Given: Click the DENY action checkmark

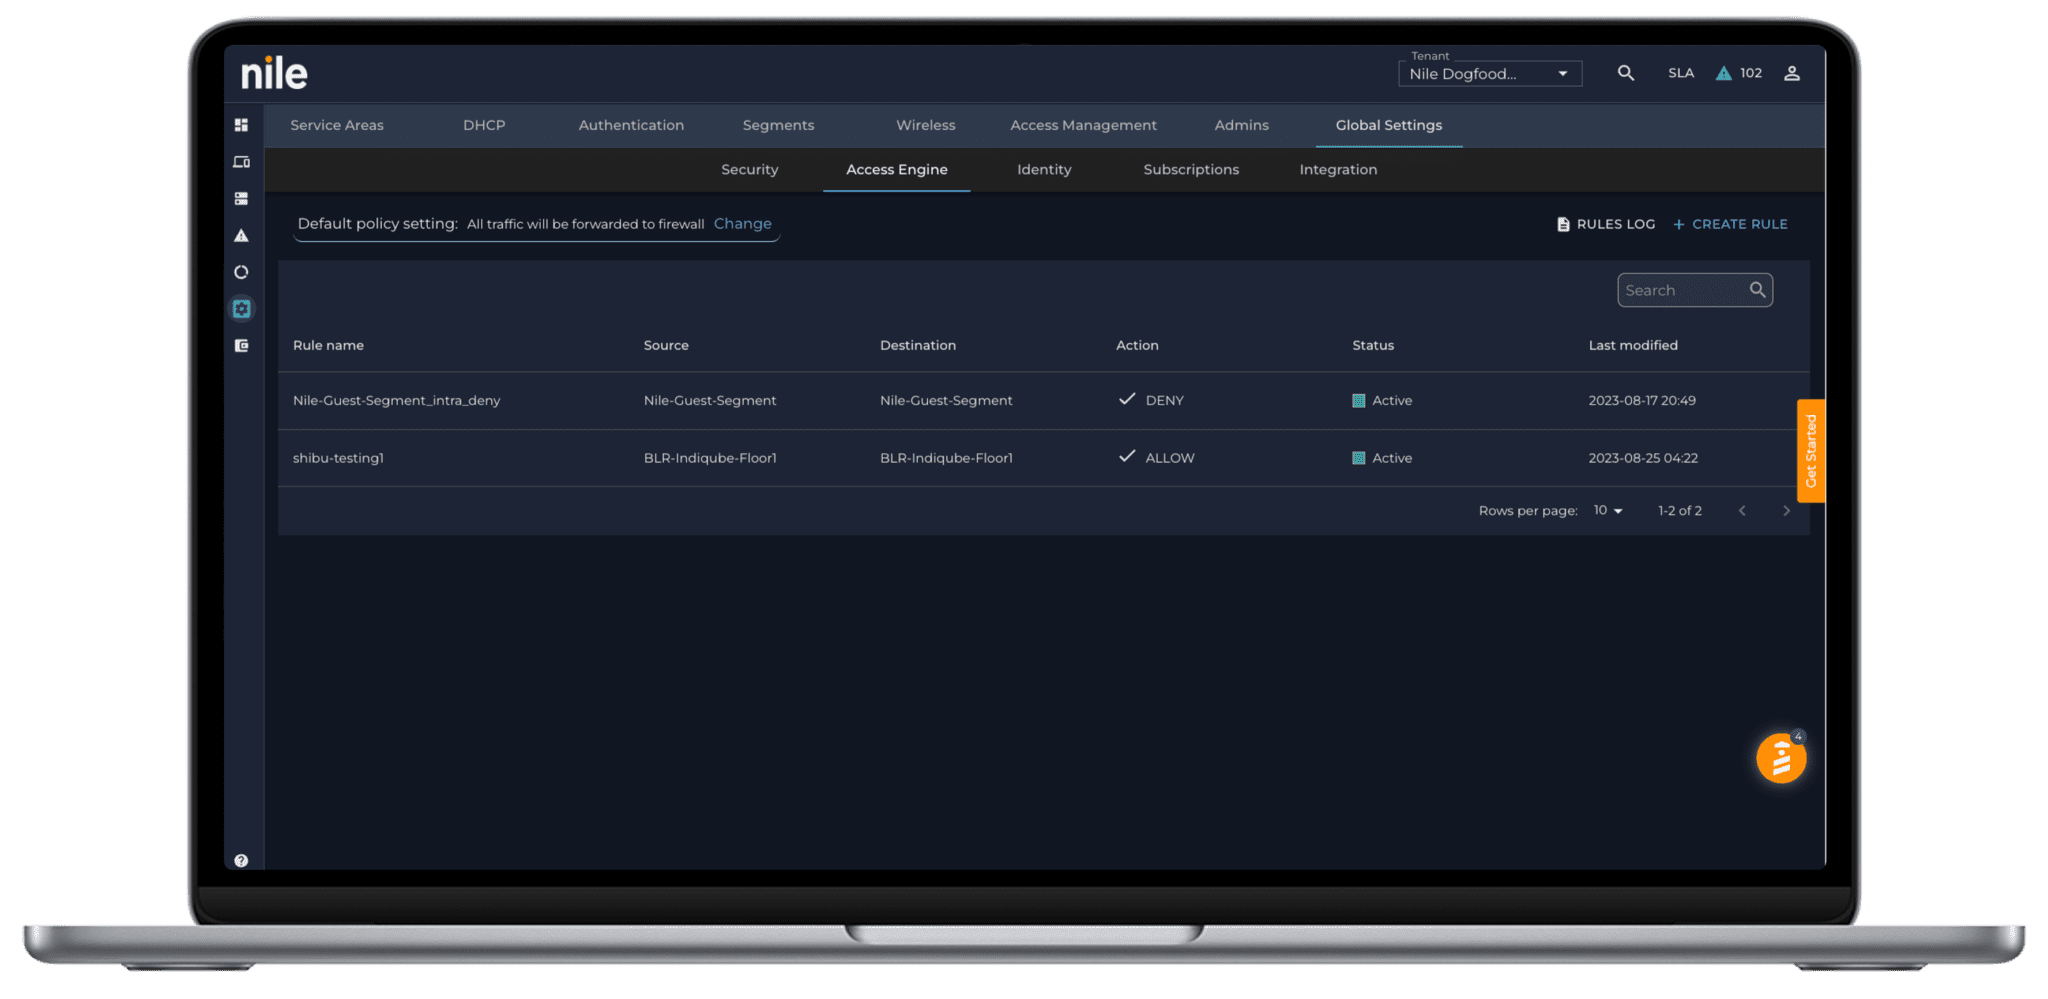Looking at the screenshot, I should point(1129,398).
